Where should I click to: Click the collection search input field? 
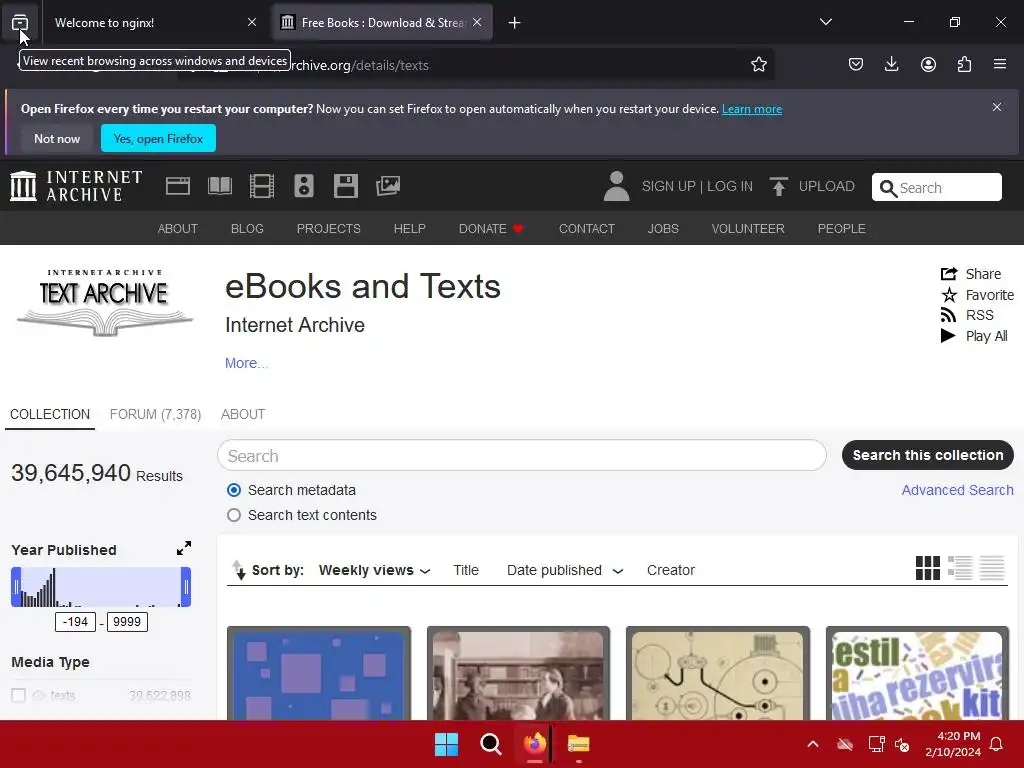pos(522,455)
